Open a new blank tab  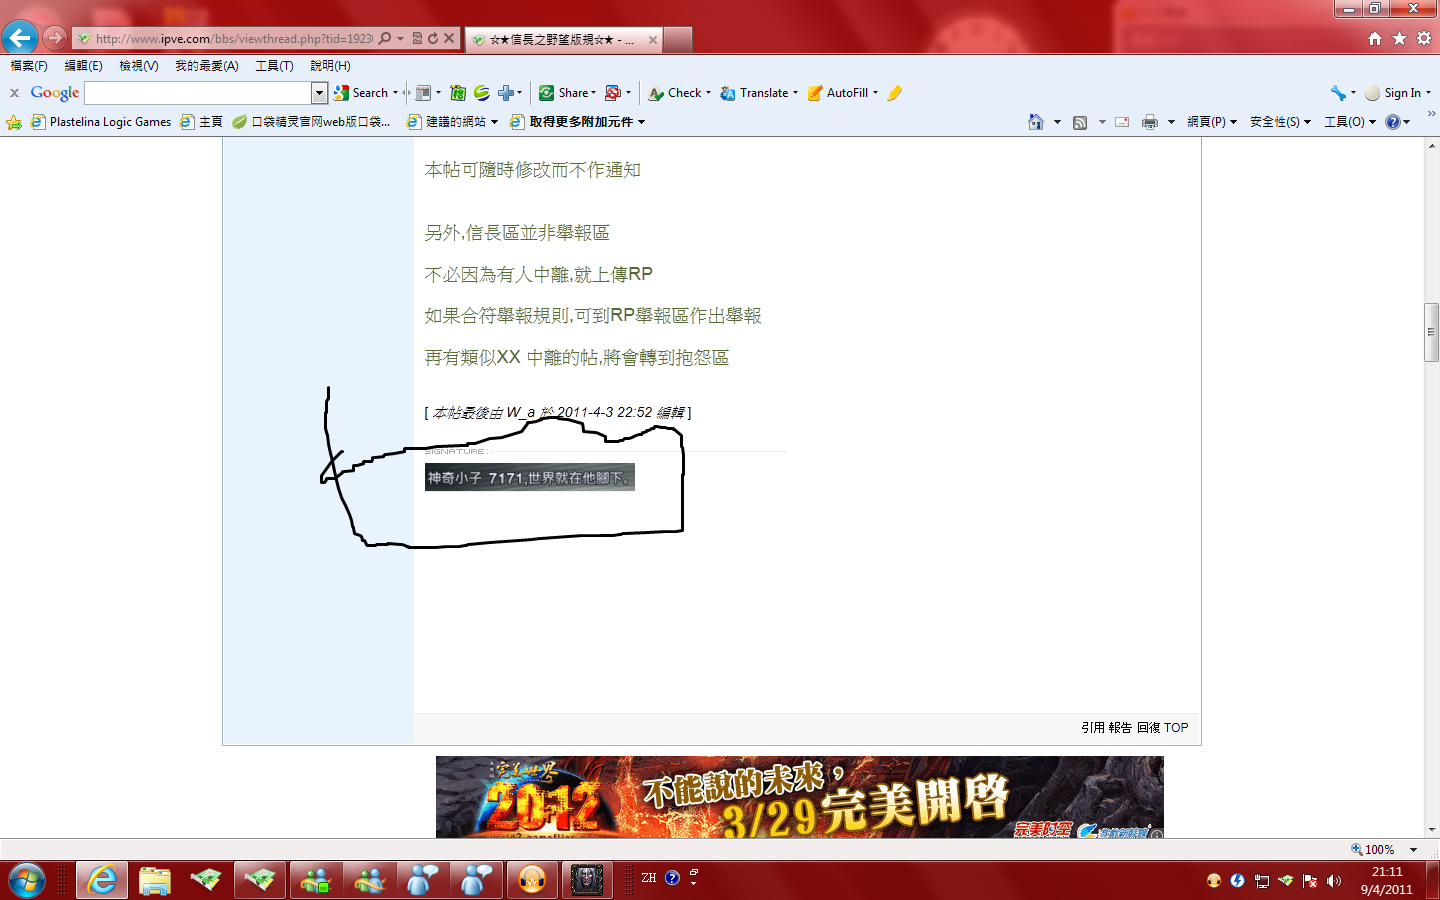678,40
